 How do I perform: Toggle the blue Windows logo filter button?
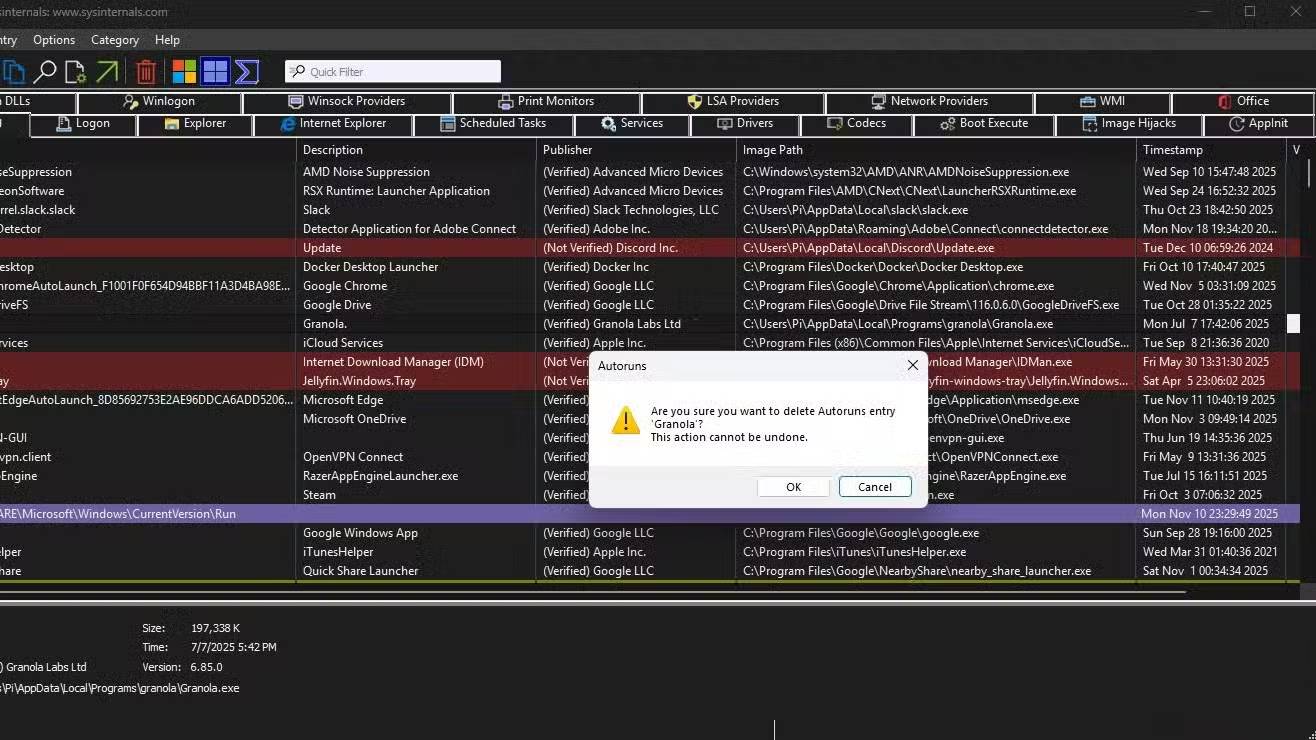[215, 71]
